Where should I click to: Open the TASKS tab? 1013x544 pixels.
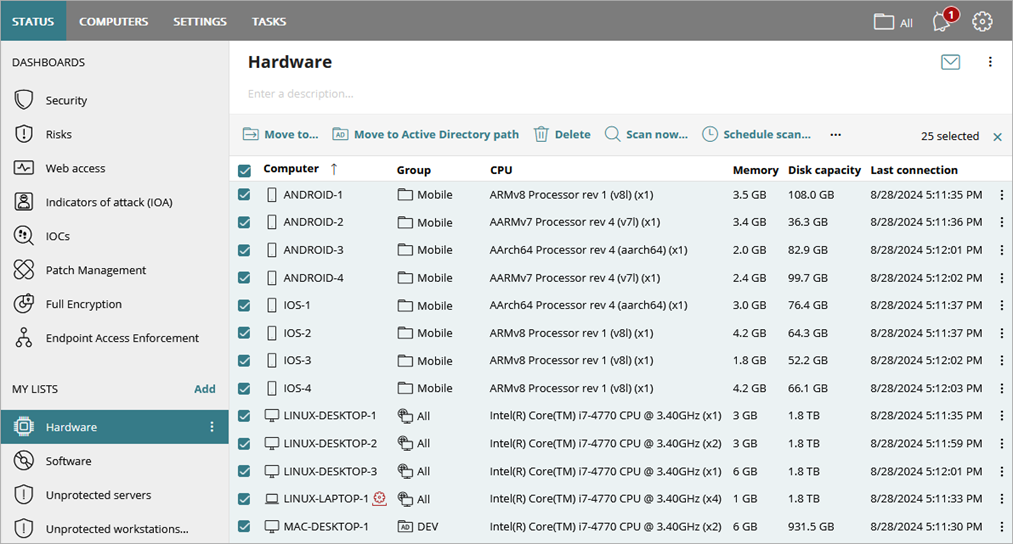coord(269,21)
